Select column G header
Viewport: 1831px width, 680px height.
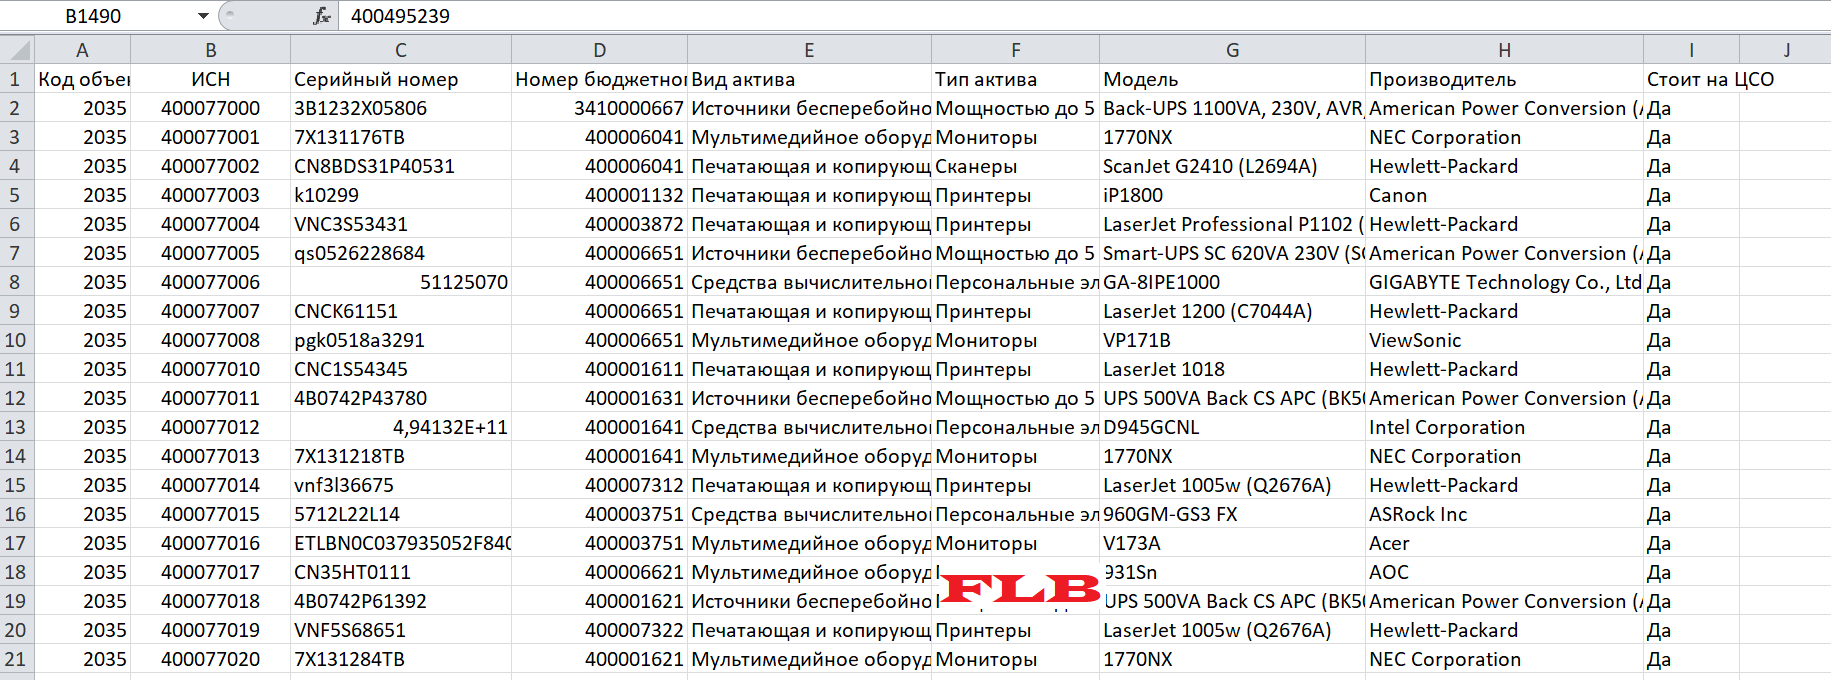pos(1232,50)
